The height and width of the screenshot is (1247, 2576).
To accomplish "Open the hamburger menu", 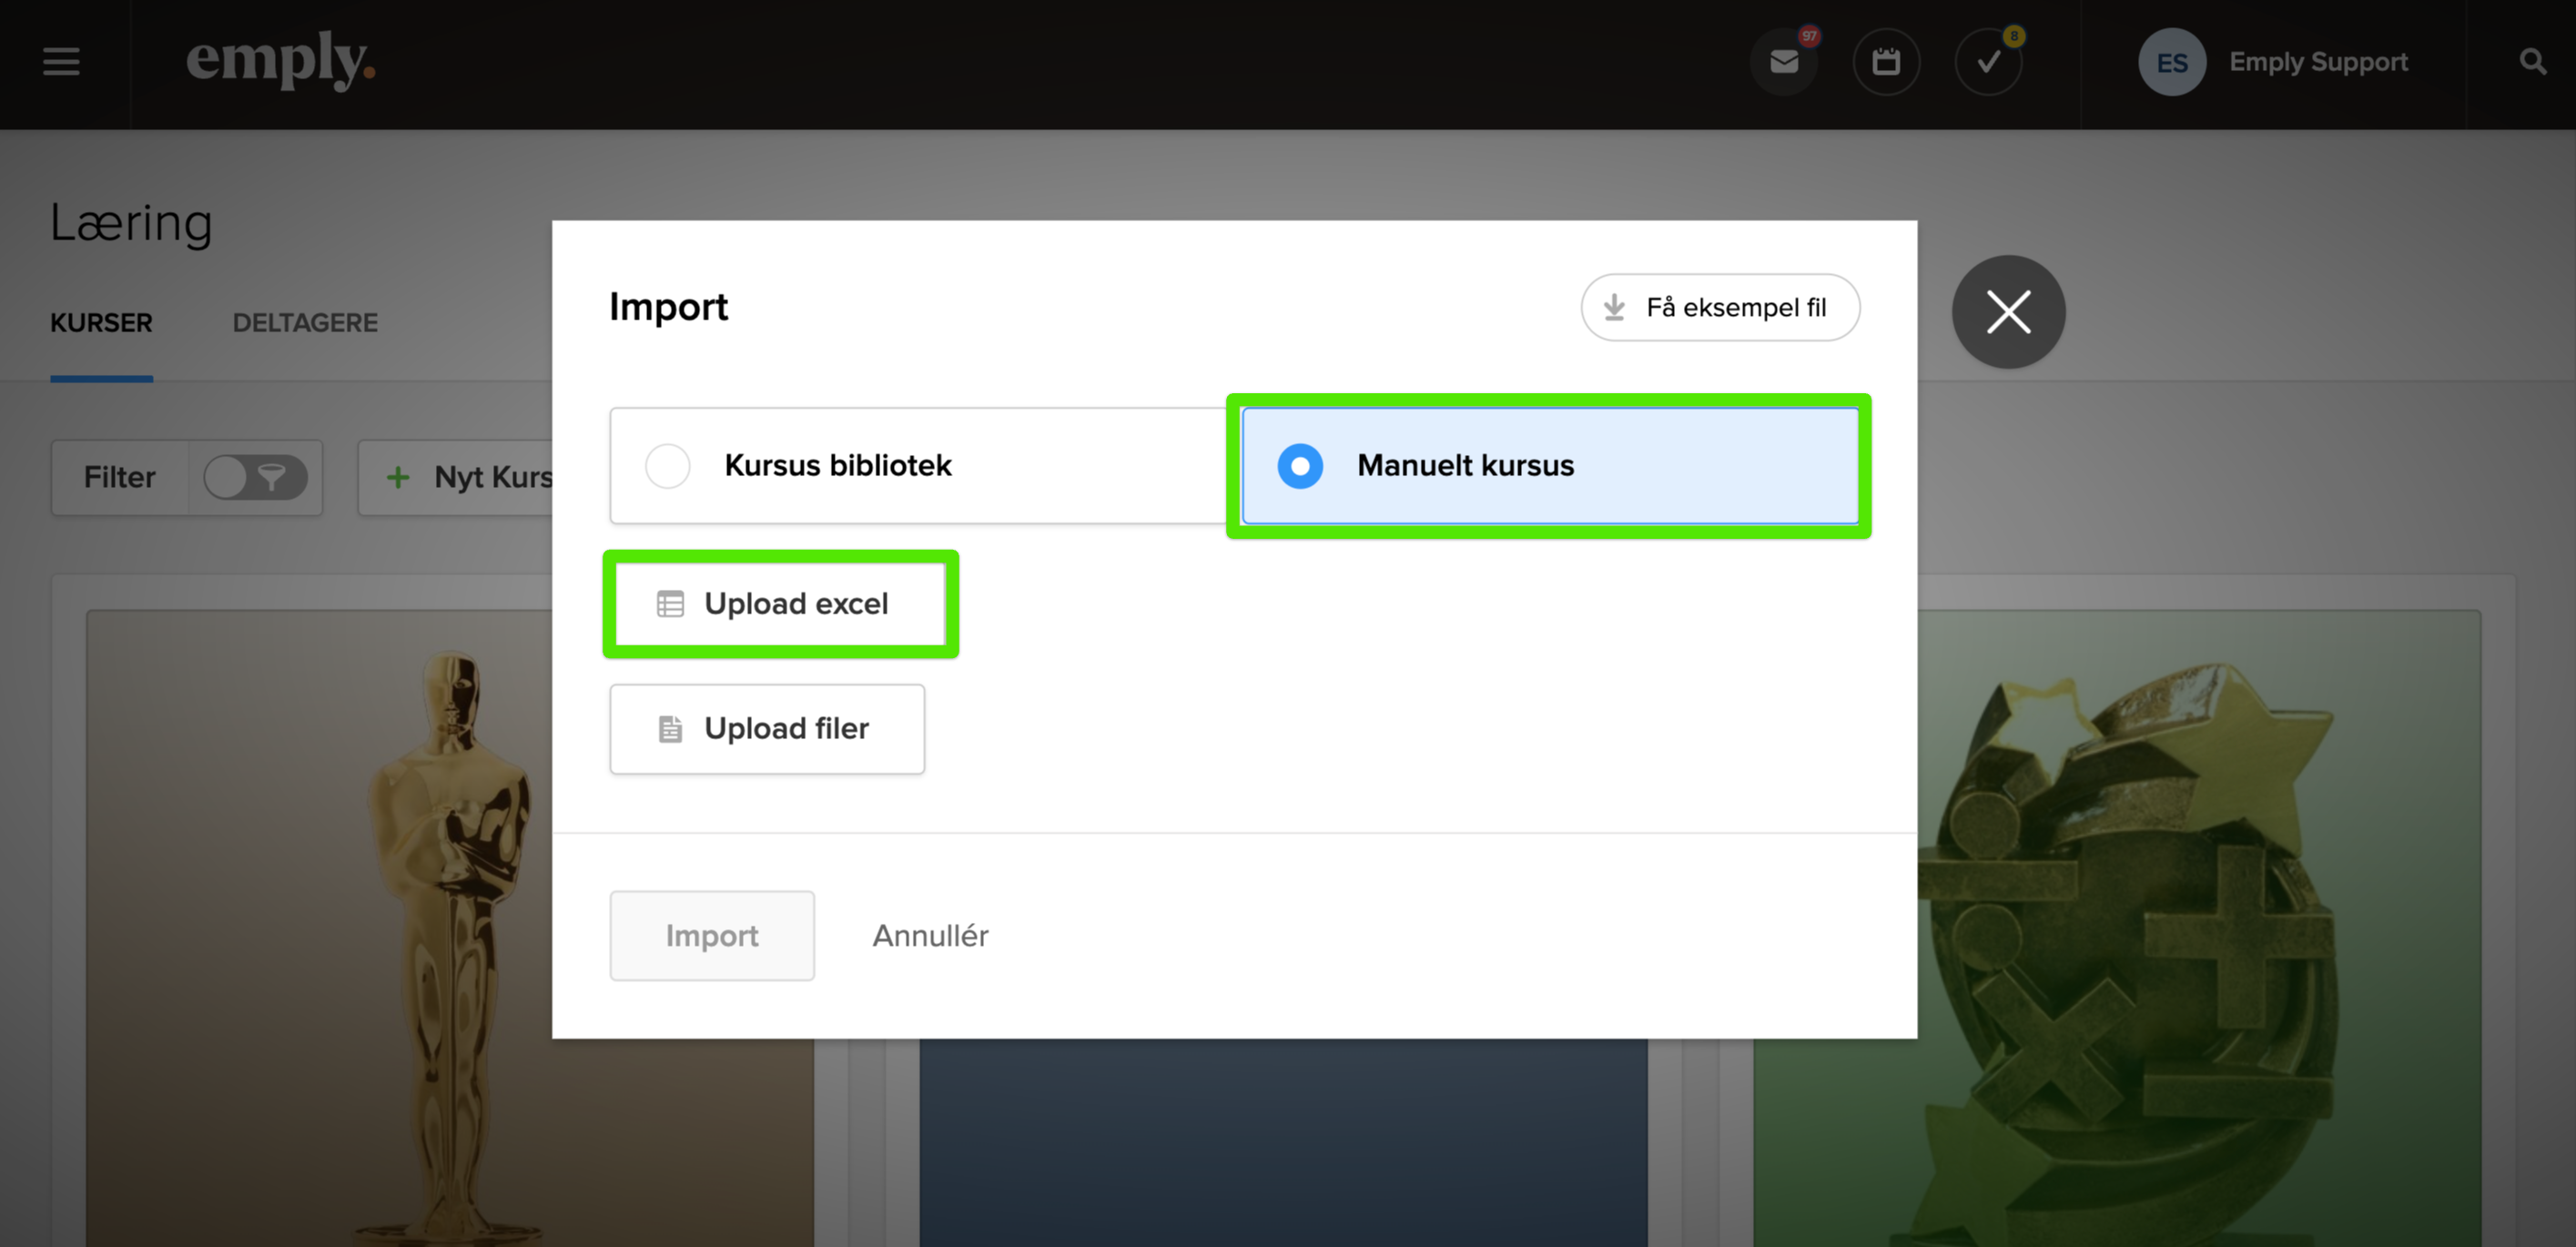I will [61, 62].
